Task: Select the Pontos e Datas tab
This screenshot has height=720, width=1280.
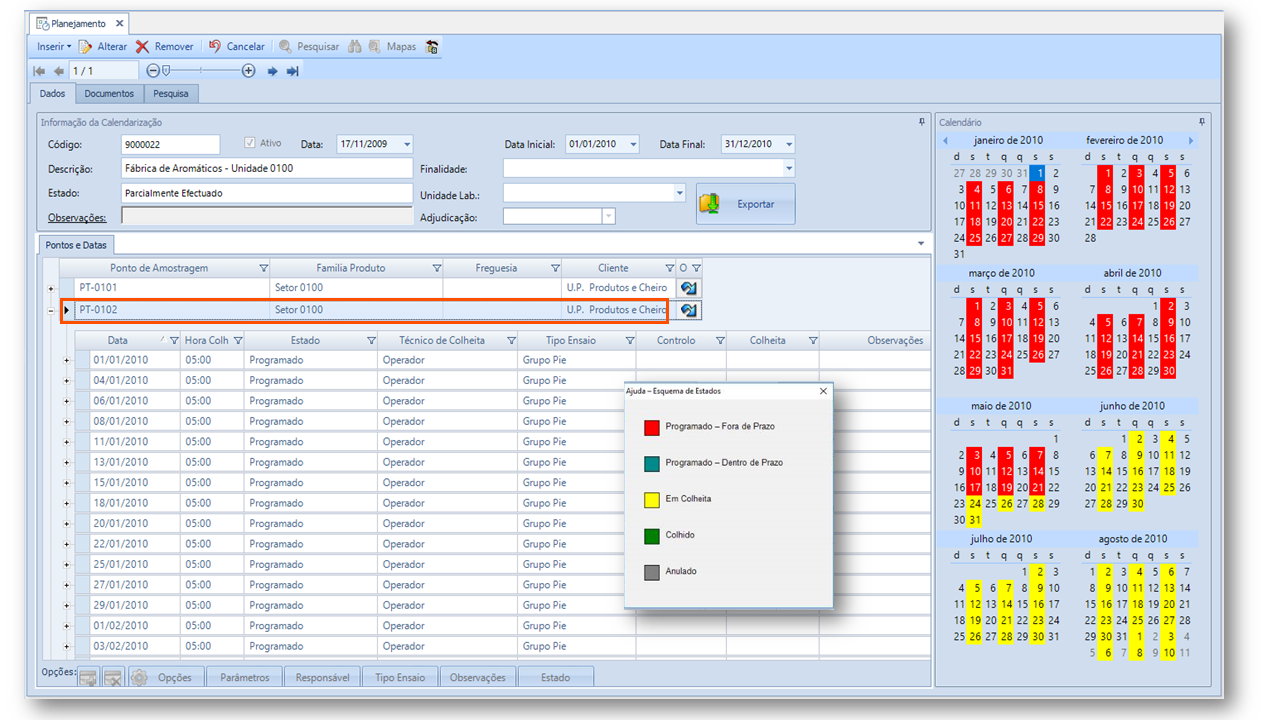Action: pyautogui.click(x=77, y=245)
